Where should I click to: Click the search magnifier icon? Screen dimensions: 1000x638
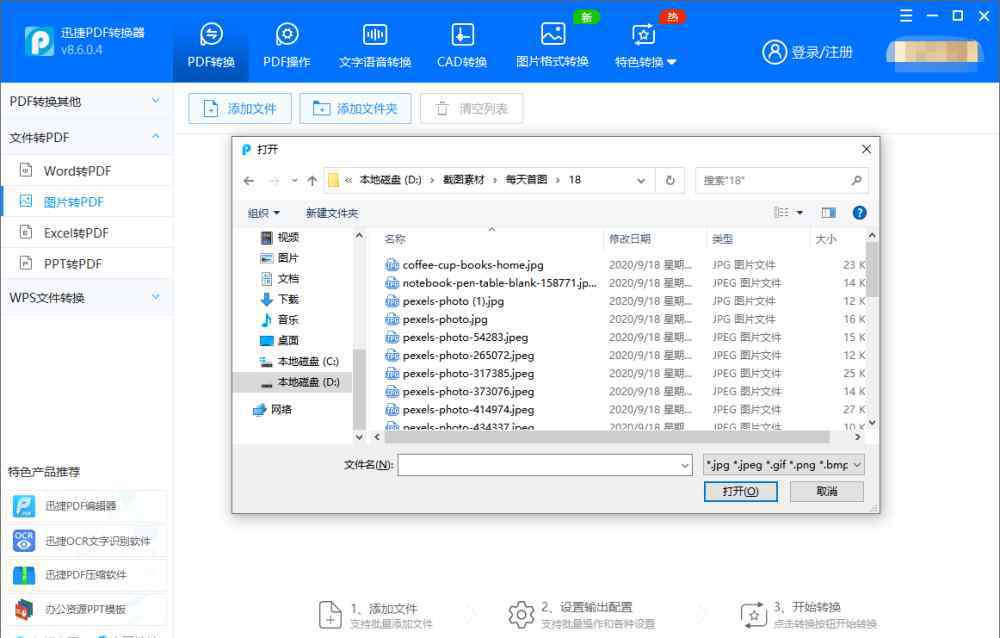point(857,181)
